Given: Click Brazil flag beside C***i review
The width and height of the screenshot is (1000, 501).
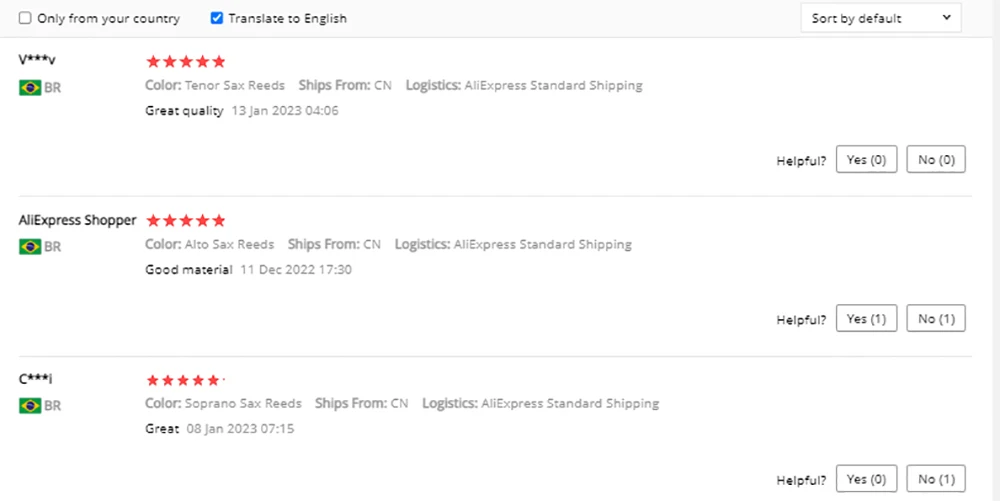Looking at the screenshot, I should 30,406.
